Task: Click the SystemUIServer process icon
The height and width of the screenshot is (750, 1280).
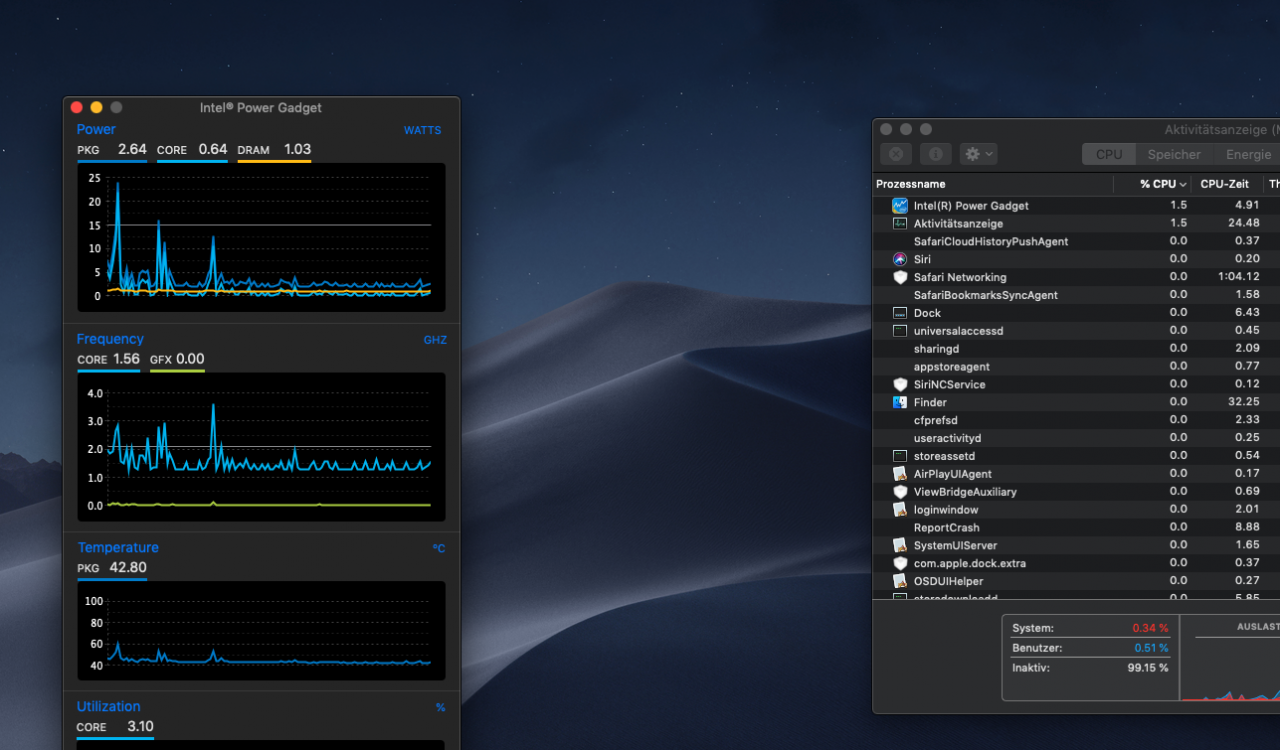Action: (x=900, y=546)
